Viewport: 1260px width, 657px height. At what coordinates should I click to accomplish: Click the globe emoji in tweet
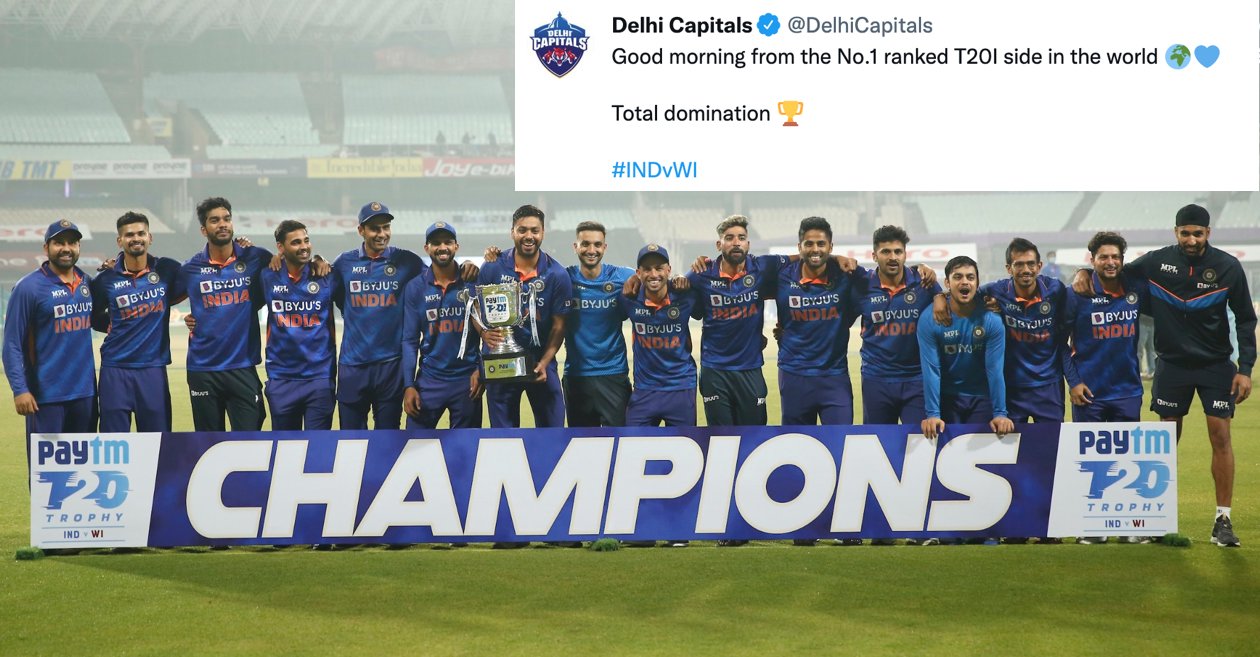click(x=1178, y=57)
